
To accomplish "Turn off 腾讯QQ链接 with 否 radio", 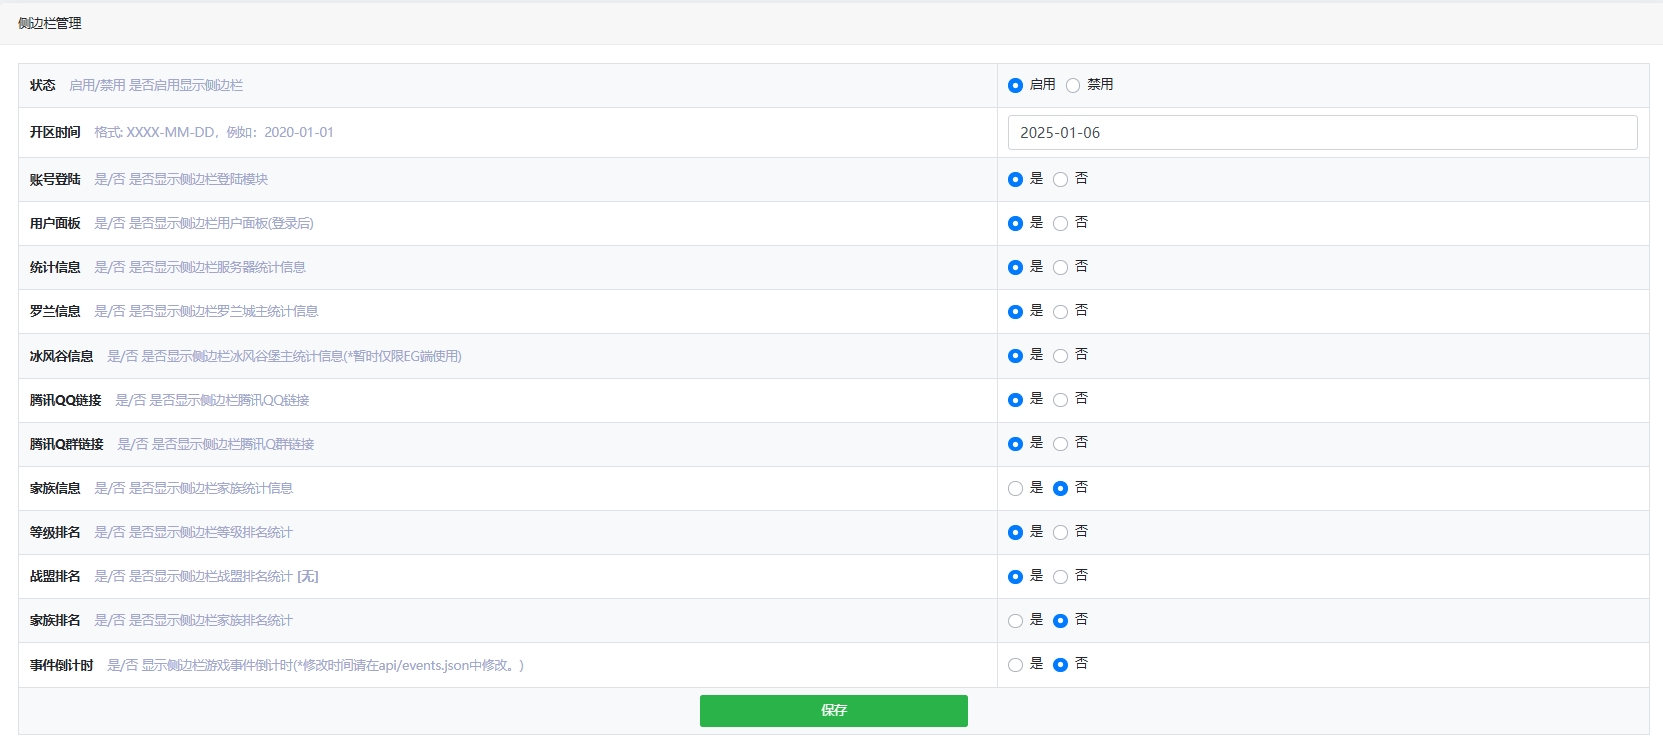I will pos(1060,400).
